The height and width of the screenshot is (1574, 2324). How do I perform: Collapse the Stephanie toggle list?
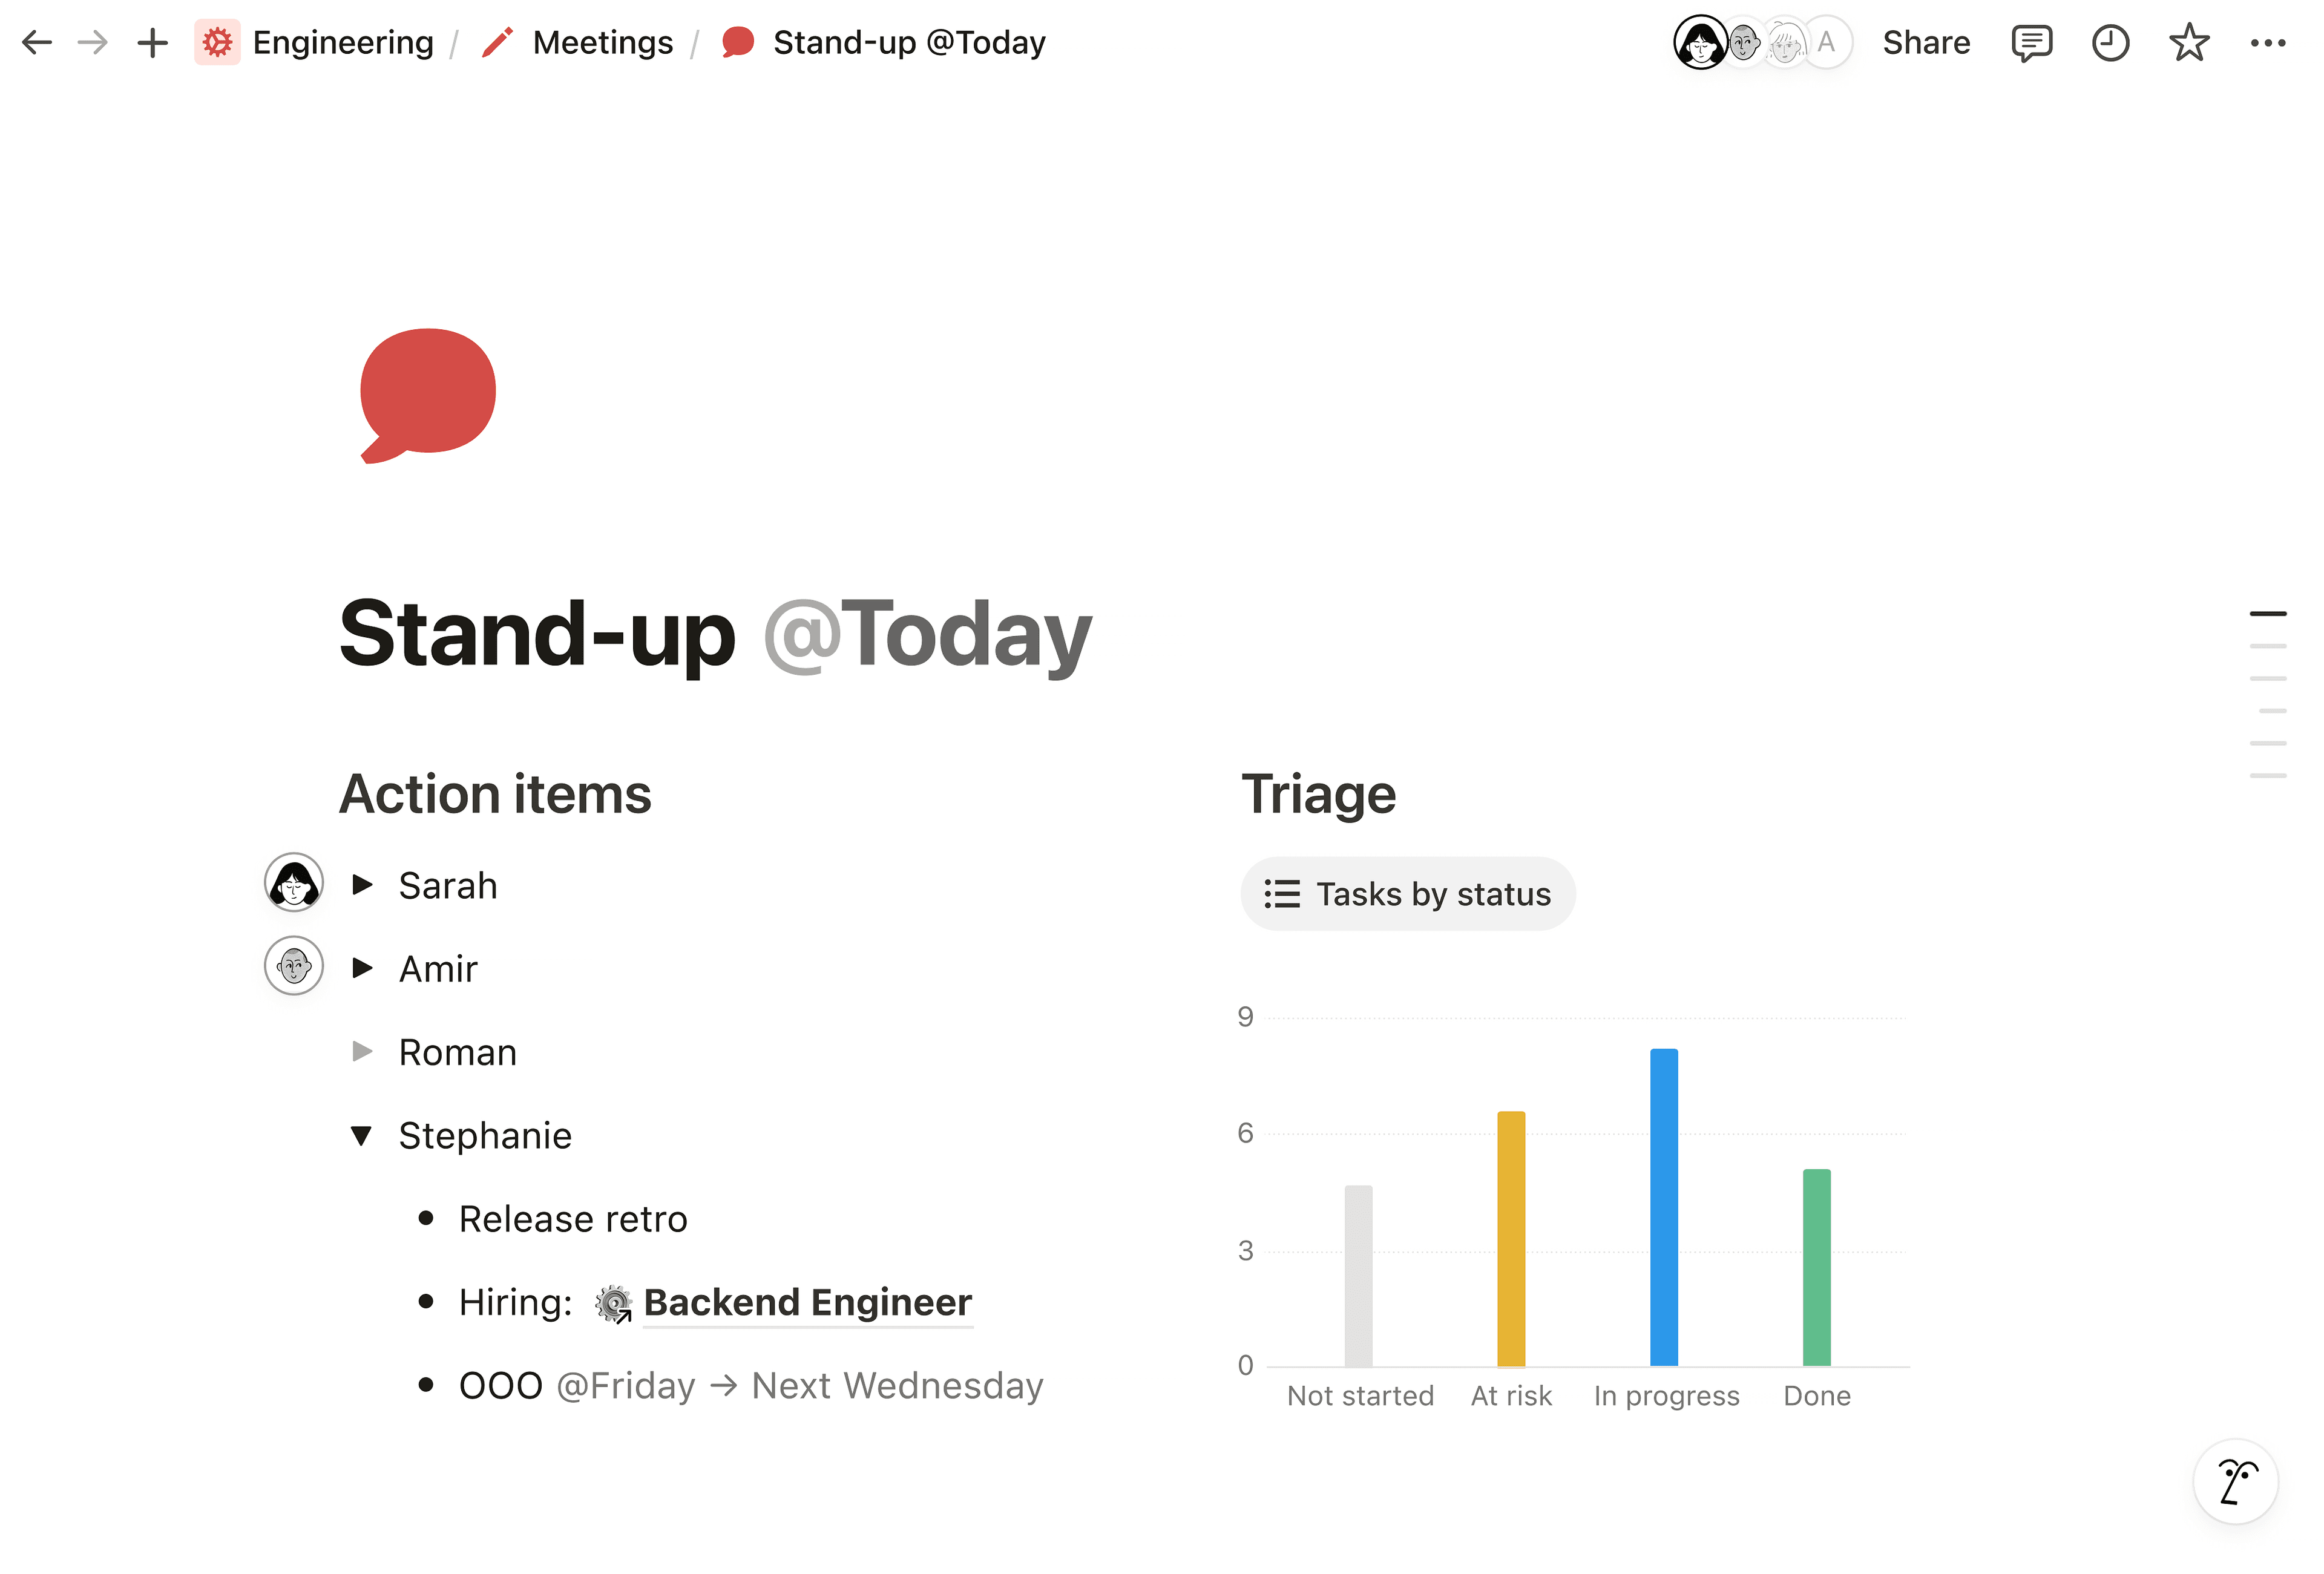362,1135
